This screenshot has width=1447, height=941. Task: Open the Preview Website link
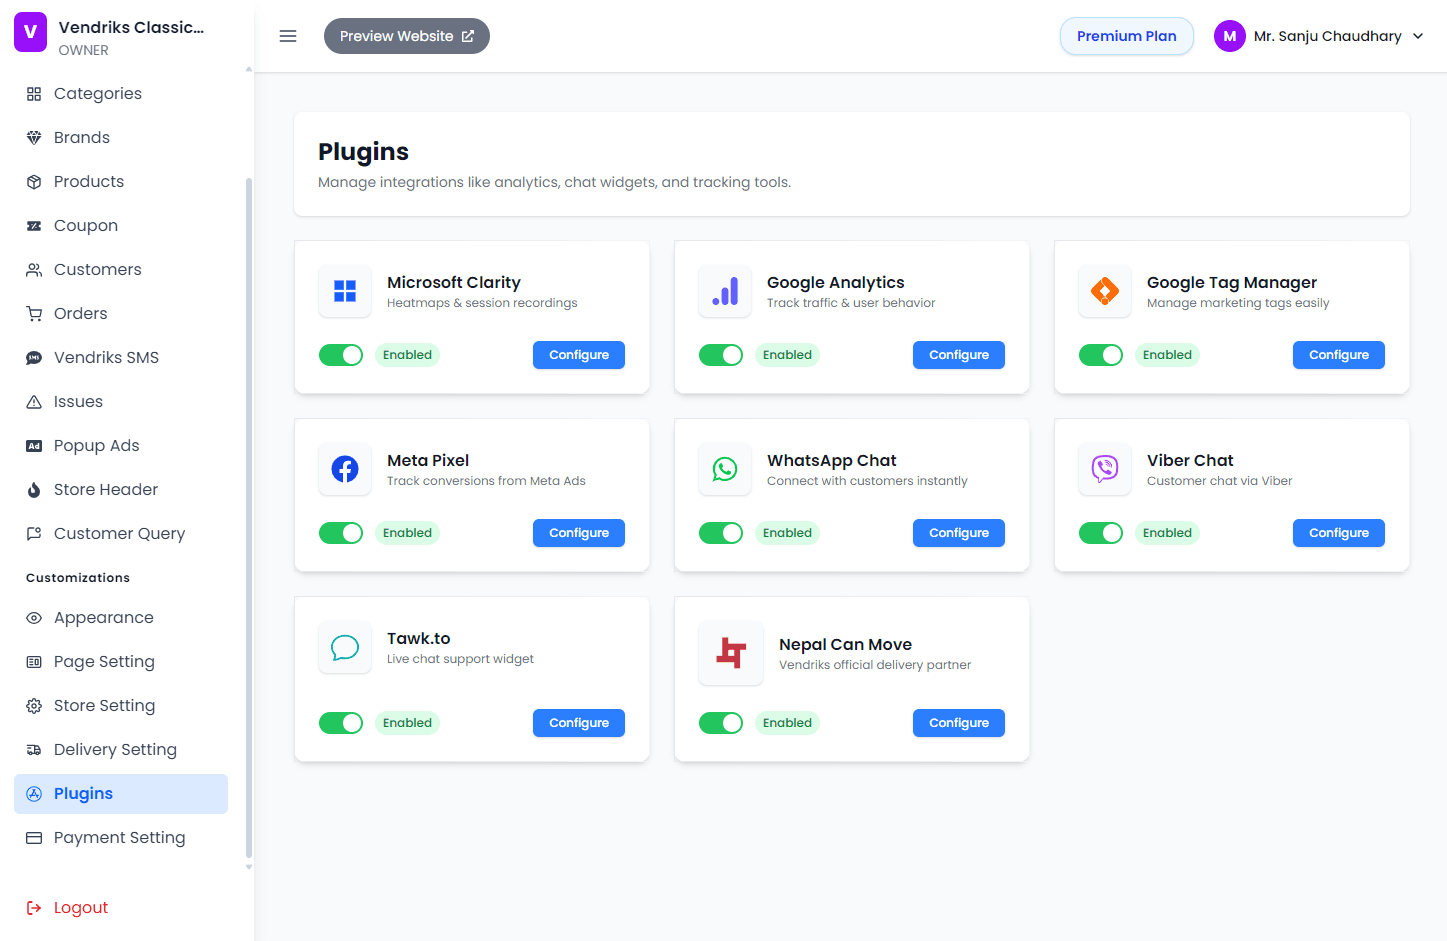point(406,35)
